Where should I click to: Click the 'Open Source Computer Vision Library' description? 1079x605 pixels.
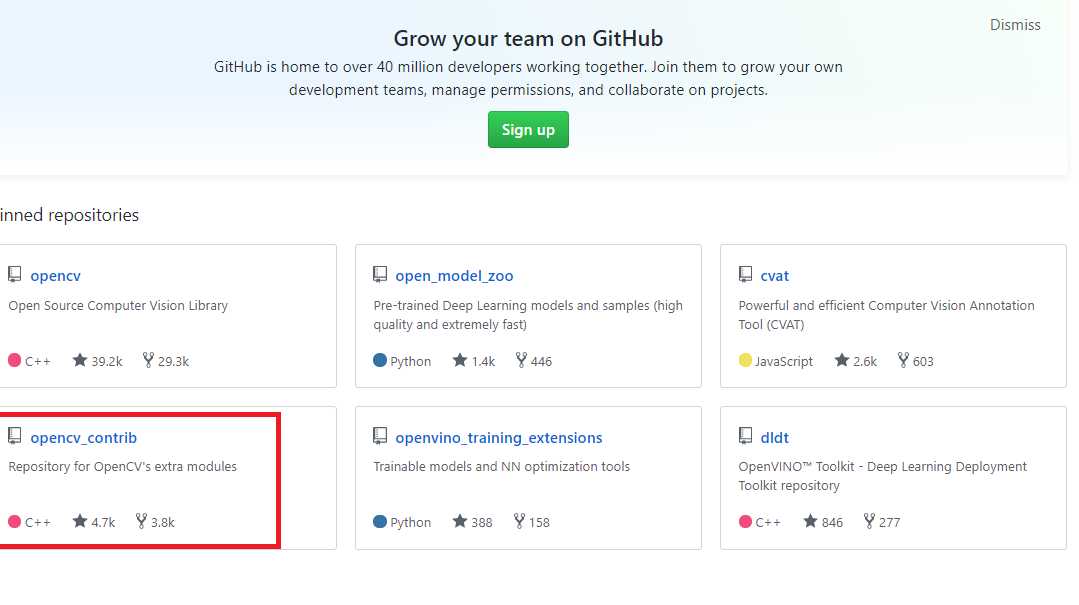(x=118, y=306)
